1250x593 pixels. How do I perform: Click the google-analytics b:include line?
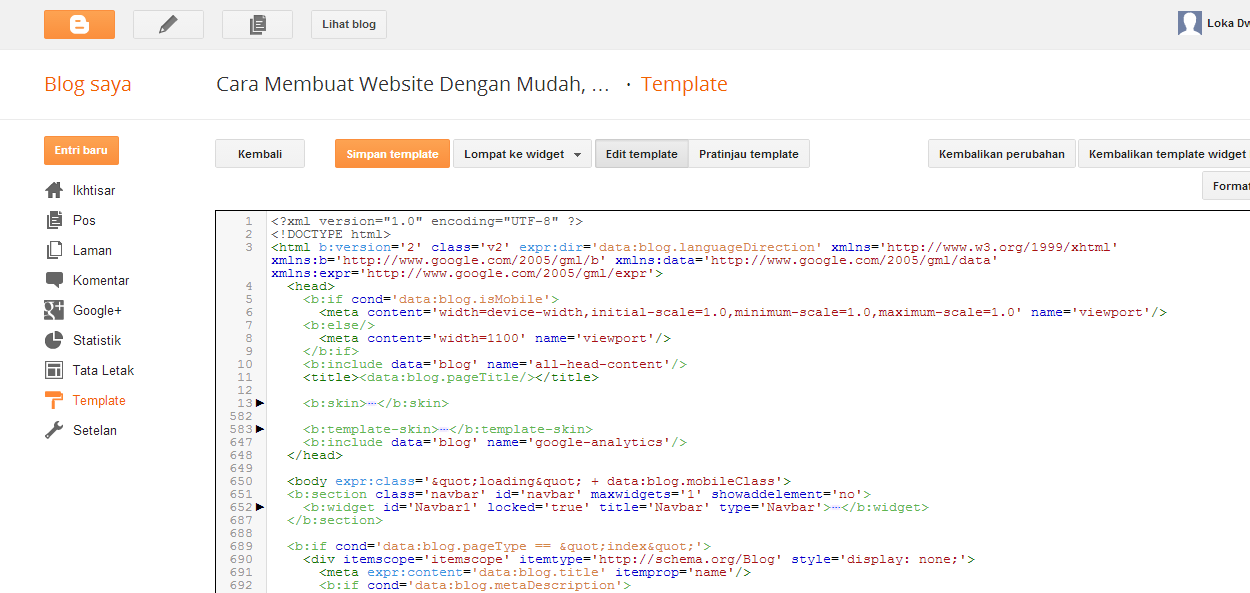pos(495,442)
